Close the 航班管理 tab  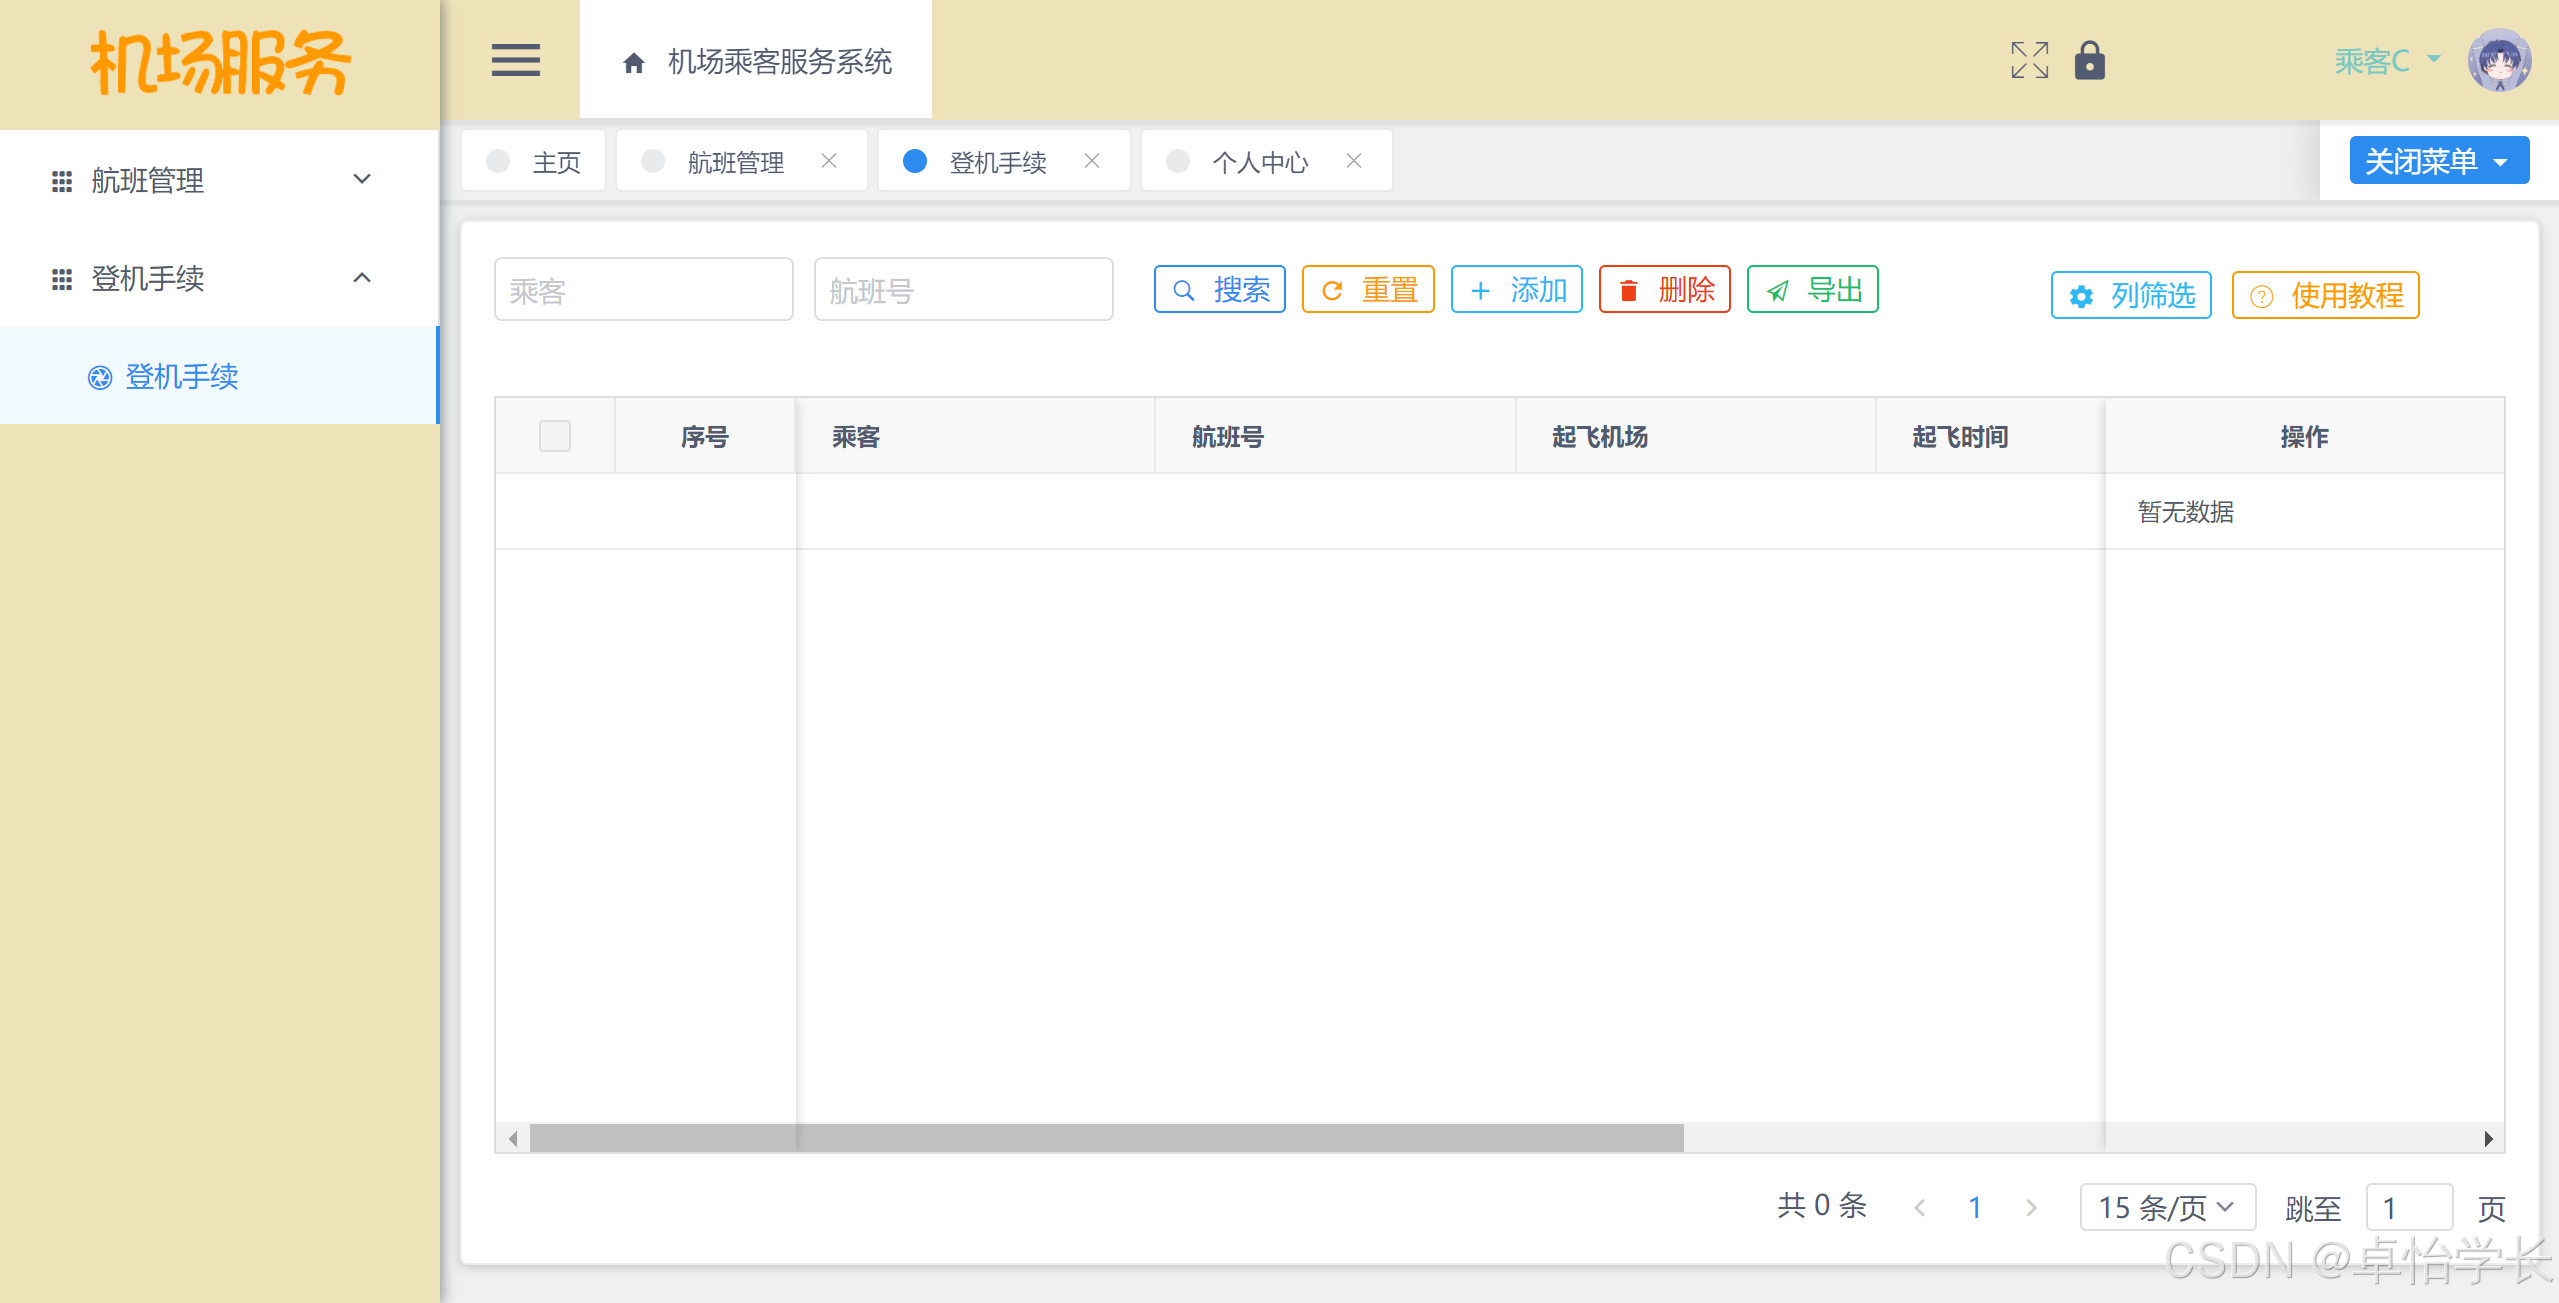tap(829, 161)
